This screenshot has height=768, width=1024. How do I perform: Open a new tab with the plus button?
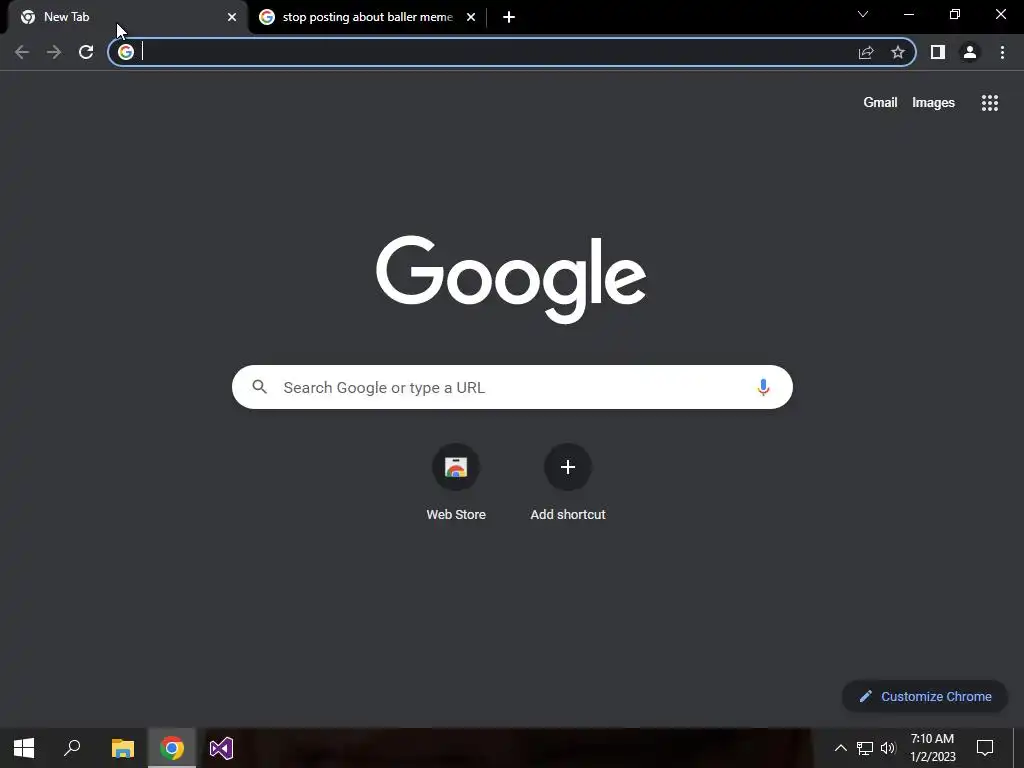tap(509, 17)
